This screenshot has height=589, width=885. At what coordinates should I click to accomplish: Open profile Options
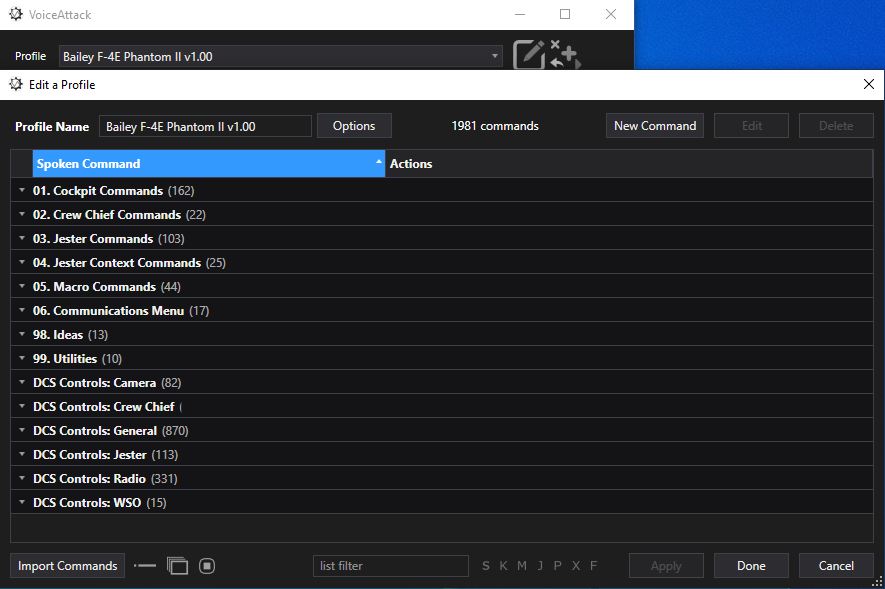point(354,126)
